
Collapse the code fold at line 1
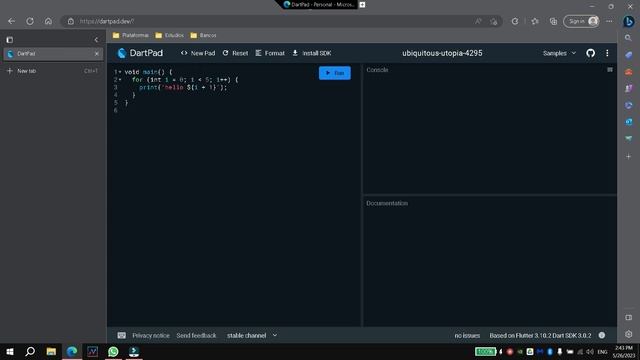pos(120,72)
